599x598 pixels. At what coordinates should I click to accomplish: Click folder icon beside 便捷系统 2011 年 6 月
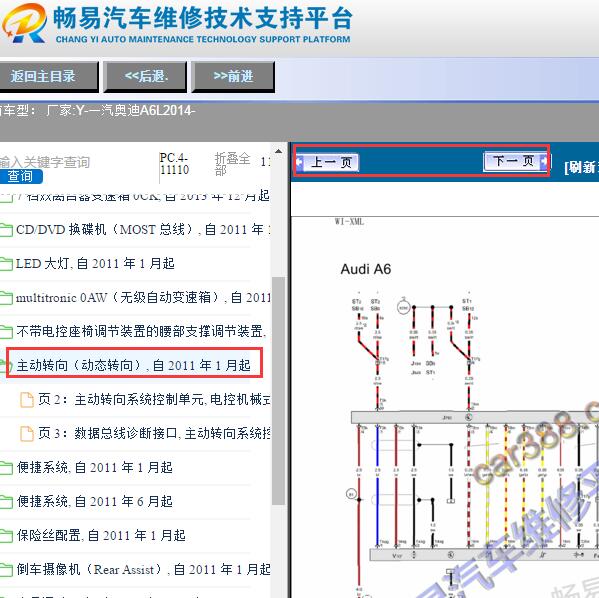[x=6, y=502]
